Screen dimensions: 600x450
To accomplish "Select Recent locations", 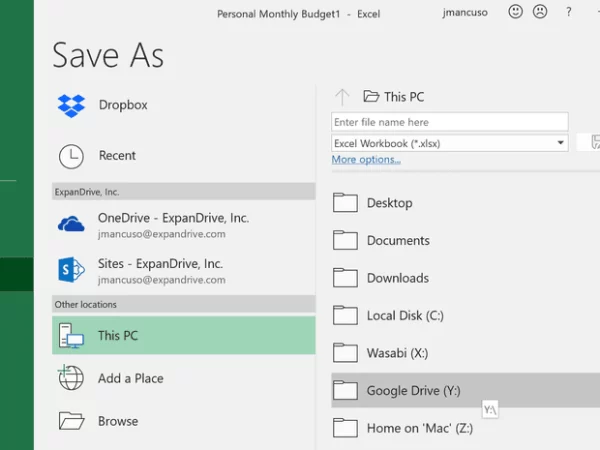I will point(184,156).
